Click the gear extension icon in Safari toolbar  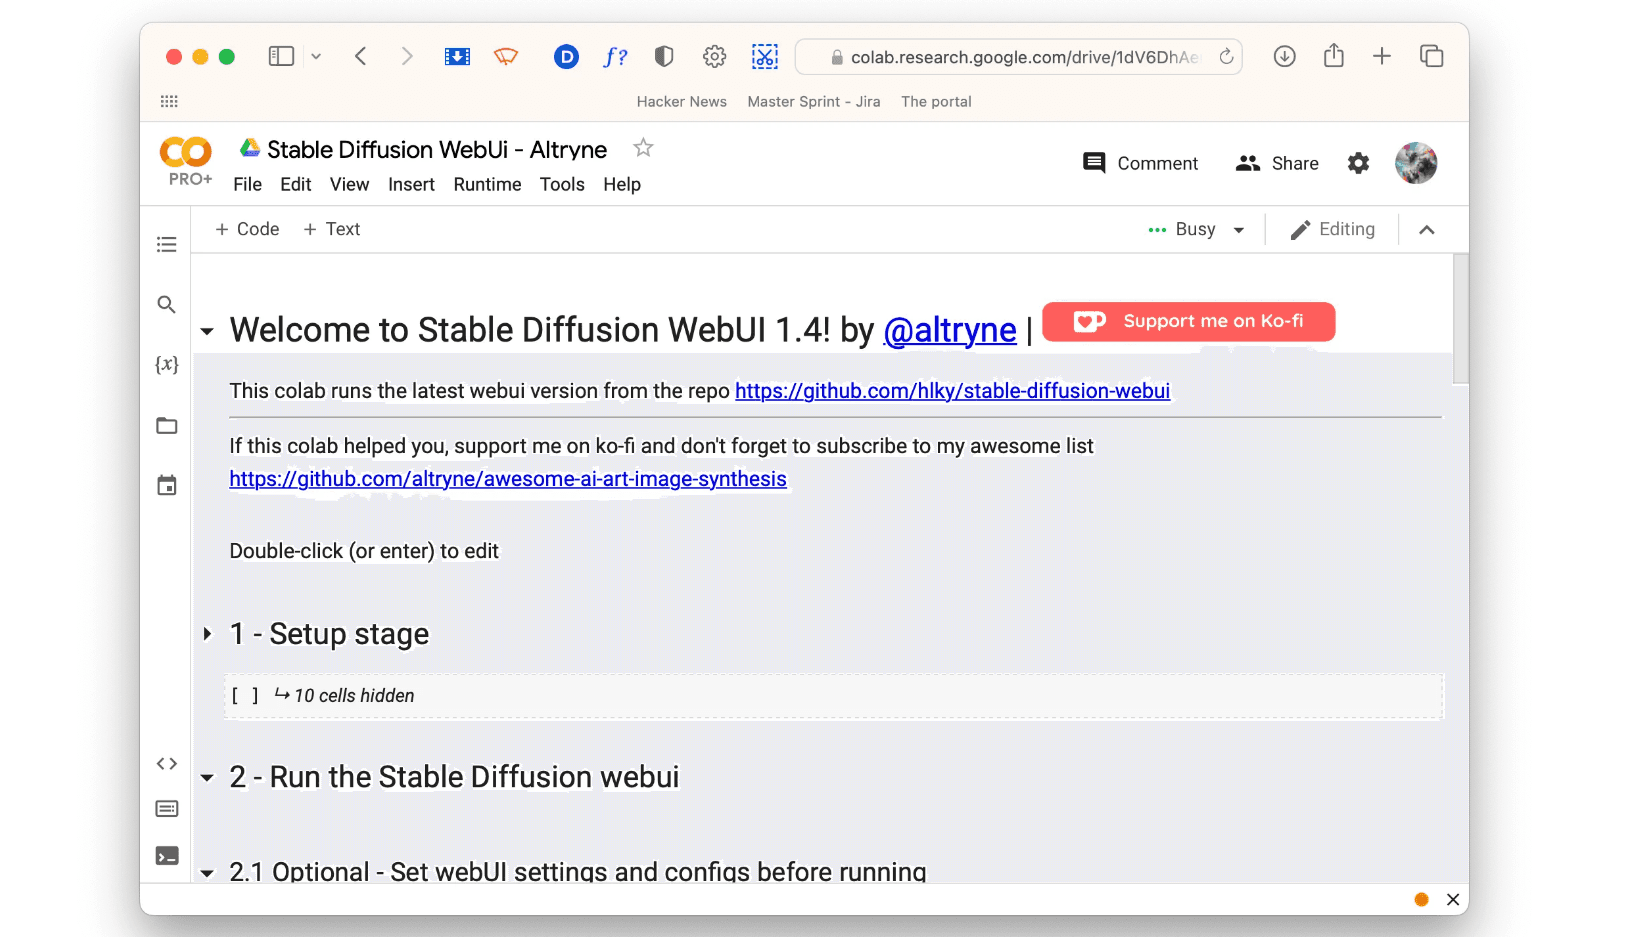pos(714,57)
